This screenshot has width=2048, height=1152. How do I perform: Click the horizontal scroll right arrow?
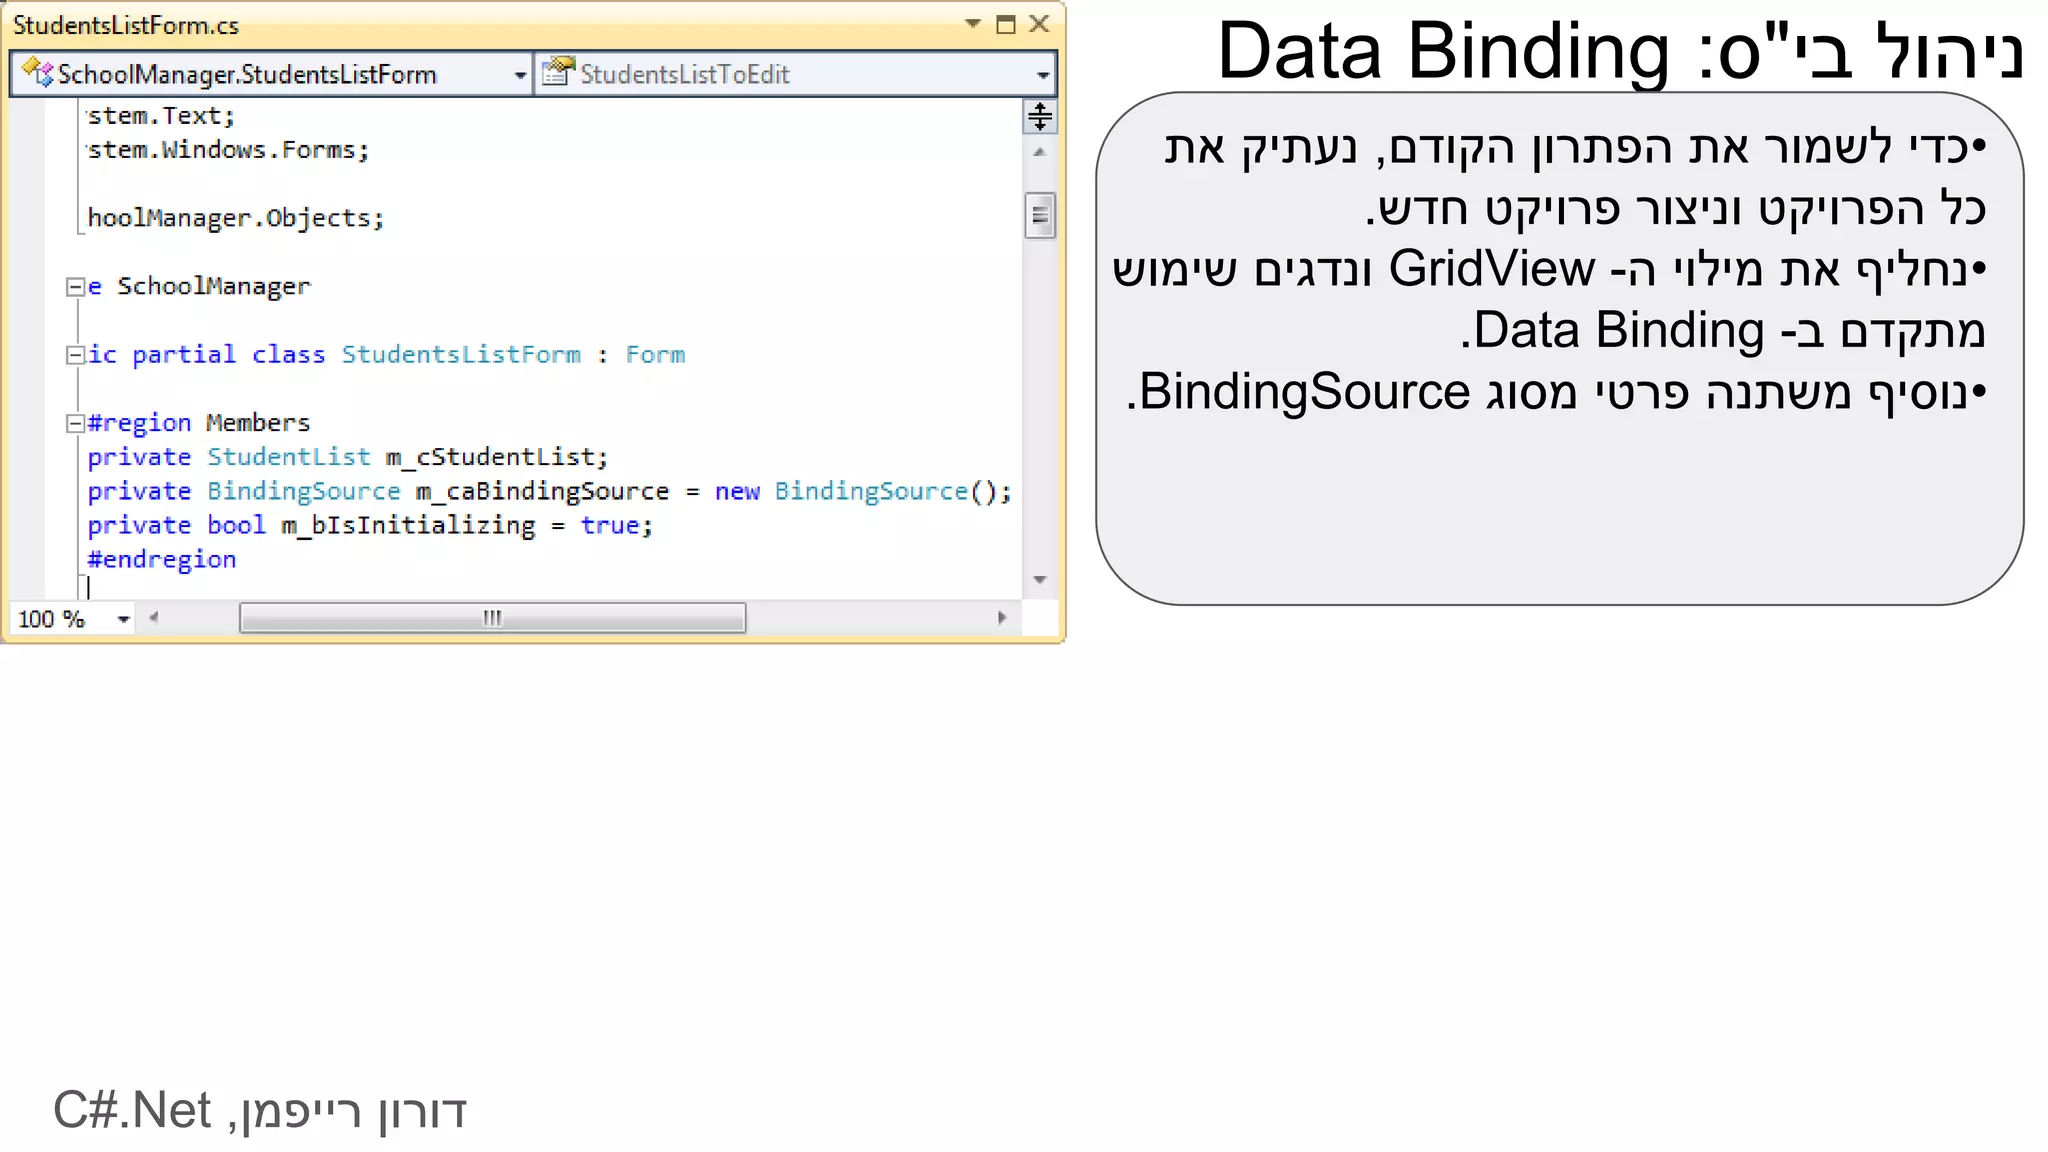[x=1002, y=618]
